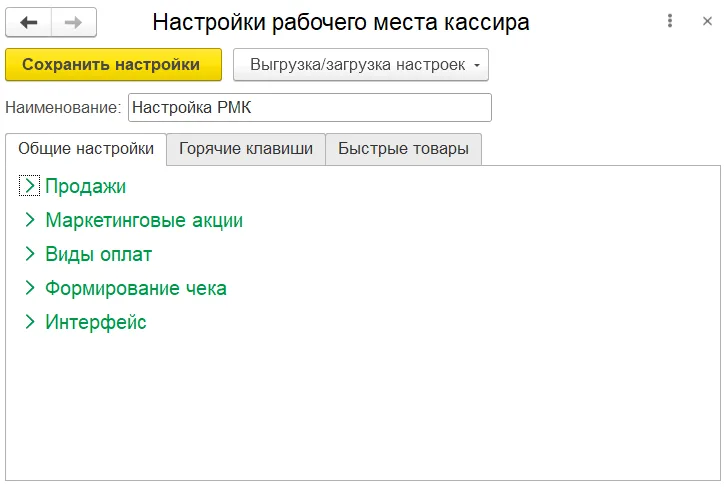The height and width of the screenshot is (487, 724).
Task: Expand the Продажи section chevron
Action: [x=30, y=186]
